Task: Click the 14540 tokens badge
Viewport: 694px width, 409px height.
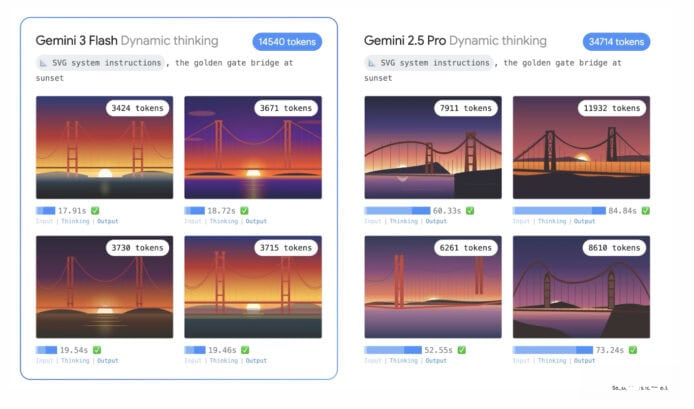Action: (x=286, y=42)
